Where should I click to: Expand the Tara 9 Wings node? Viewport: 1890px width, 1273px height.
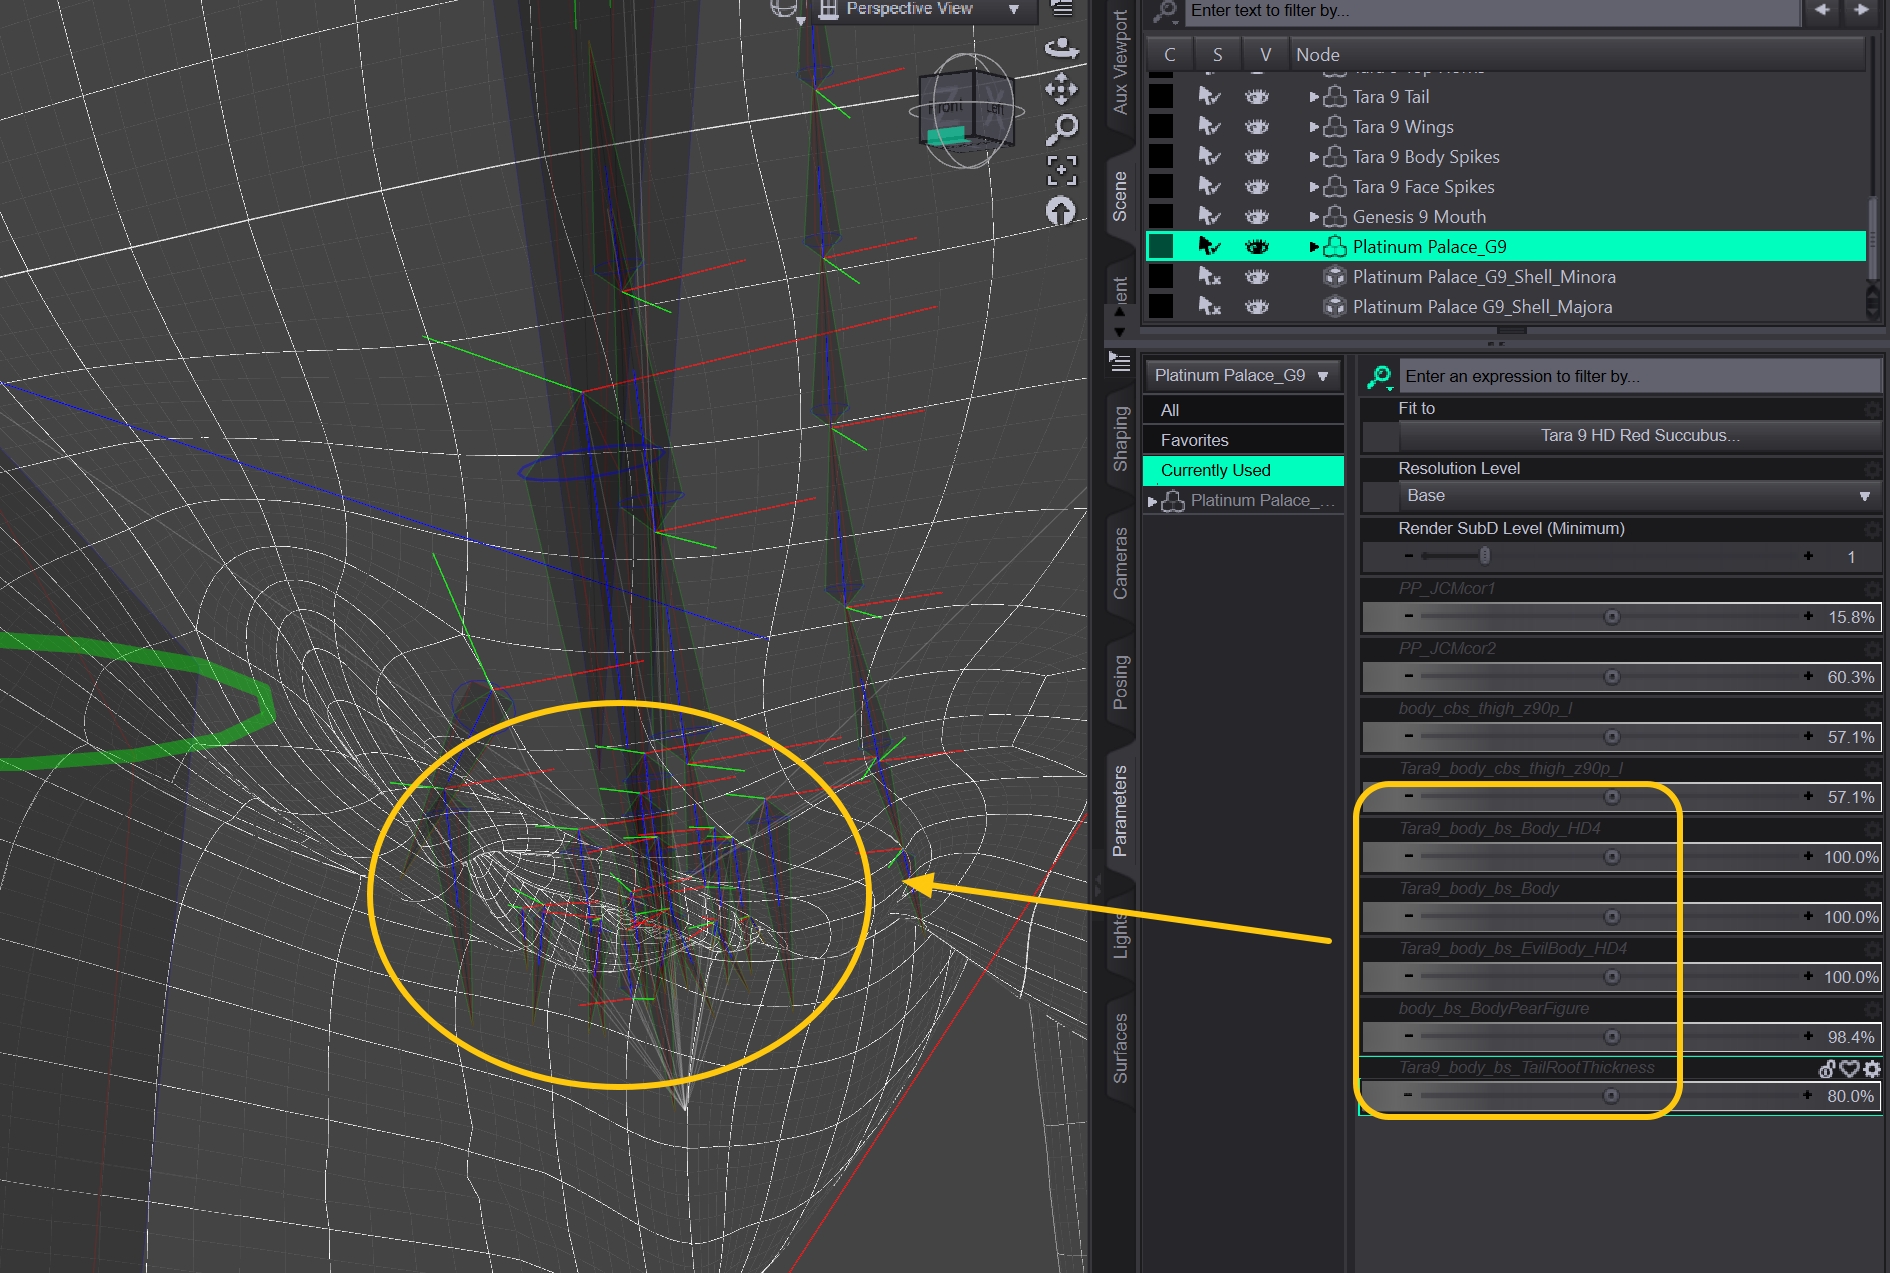(1314, 127)
